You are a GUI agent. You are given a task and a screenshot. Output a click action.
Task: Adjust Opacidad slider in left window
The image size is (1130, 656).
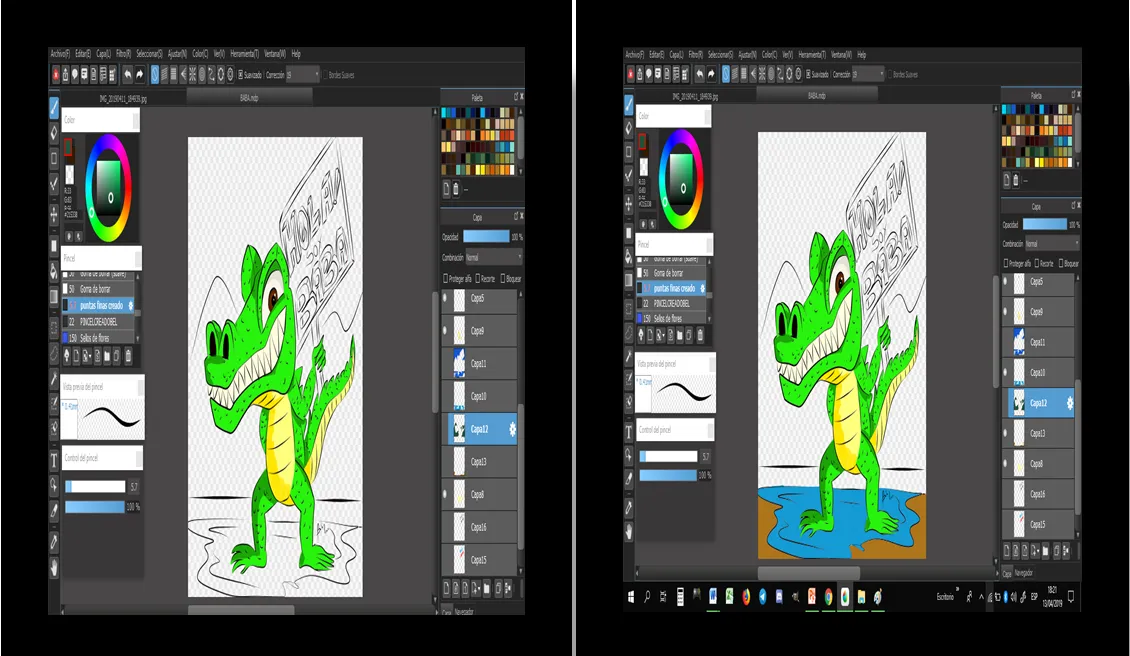click(486, 236)
